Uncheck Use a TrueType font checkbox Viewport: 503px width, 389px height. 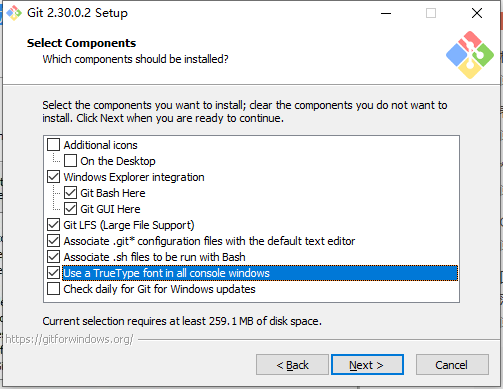[53, 273]
